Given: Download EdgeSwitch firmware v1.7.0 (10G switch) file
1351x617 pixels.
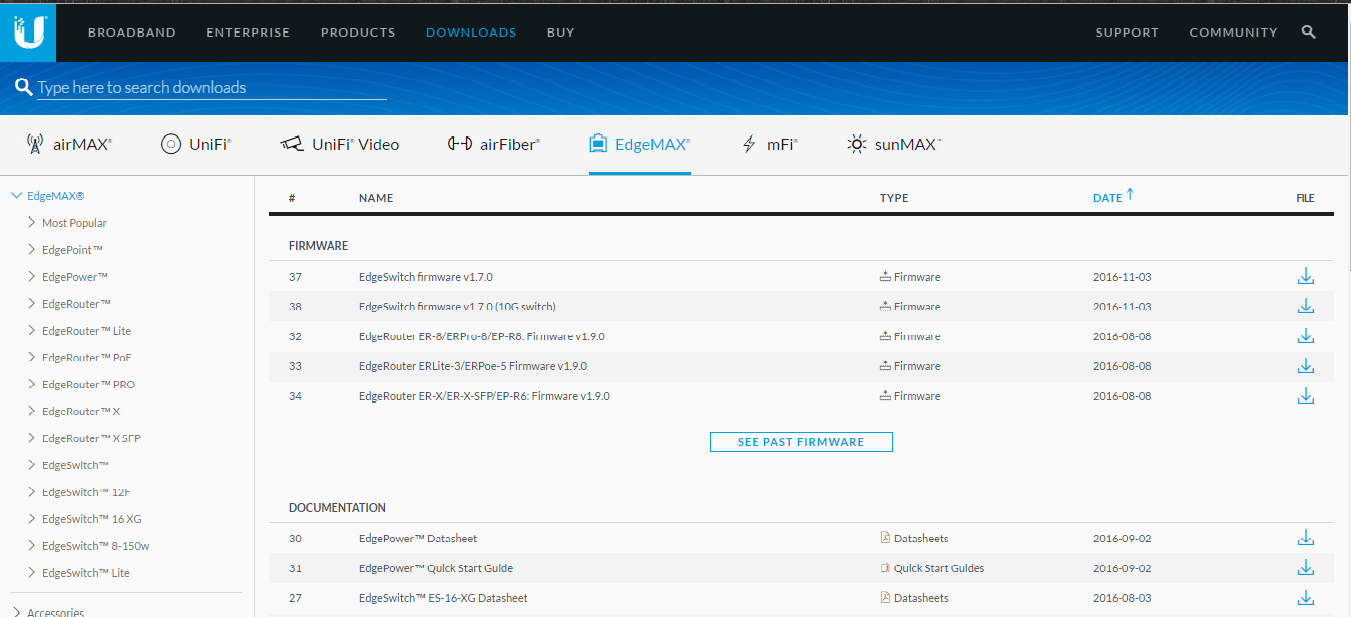Looking at the screenshot, I should point(1305,307).
